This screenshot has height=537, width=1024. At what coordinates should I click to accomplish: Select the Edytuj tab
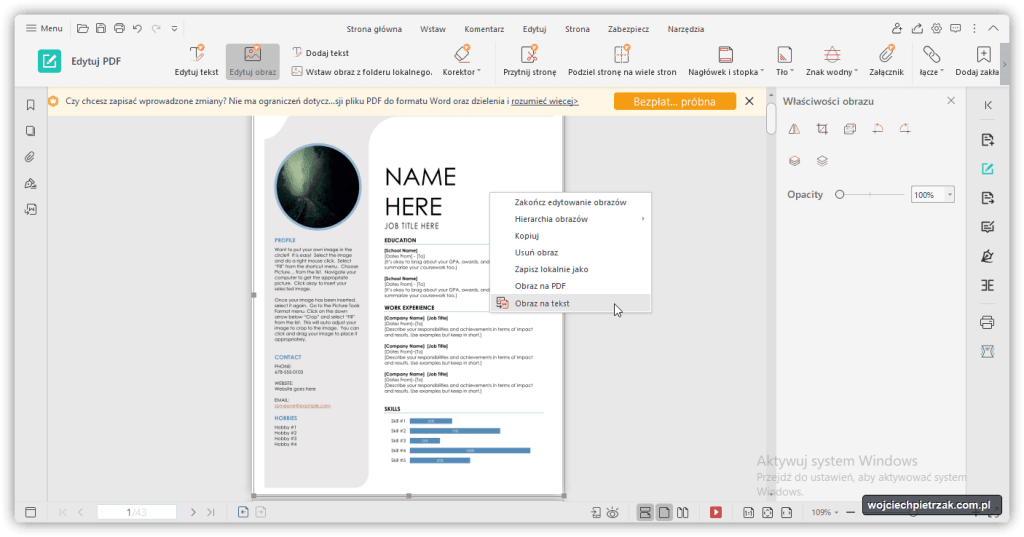coord(534,29)
